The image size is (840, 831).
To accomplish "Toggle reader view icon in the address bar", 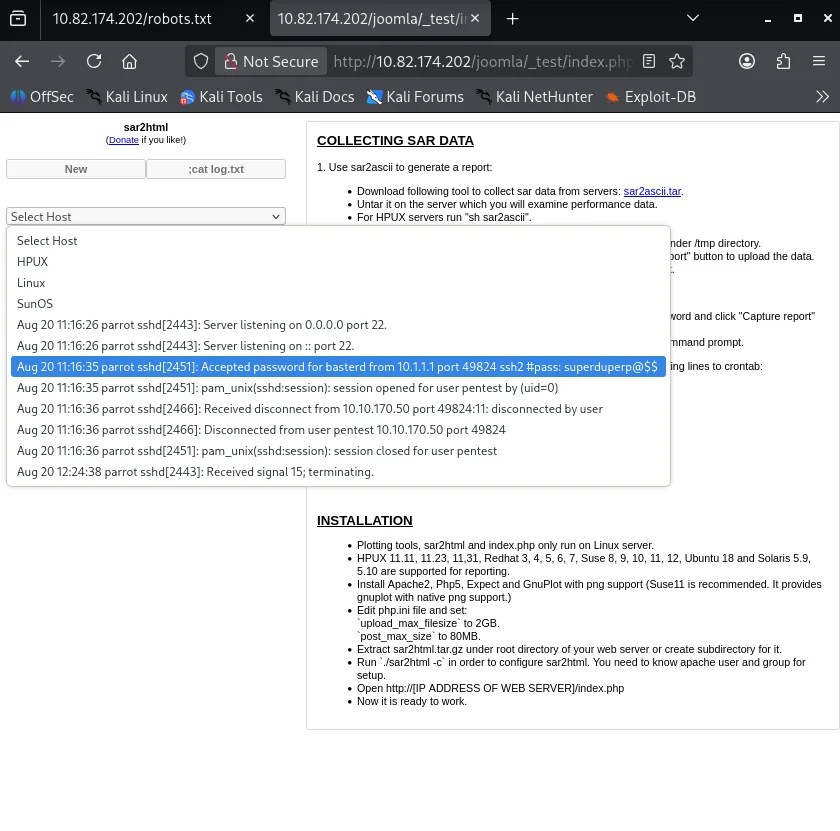I will click(x=649, y=61).
